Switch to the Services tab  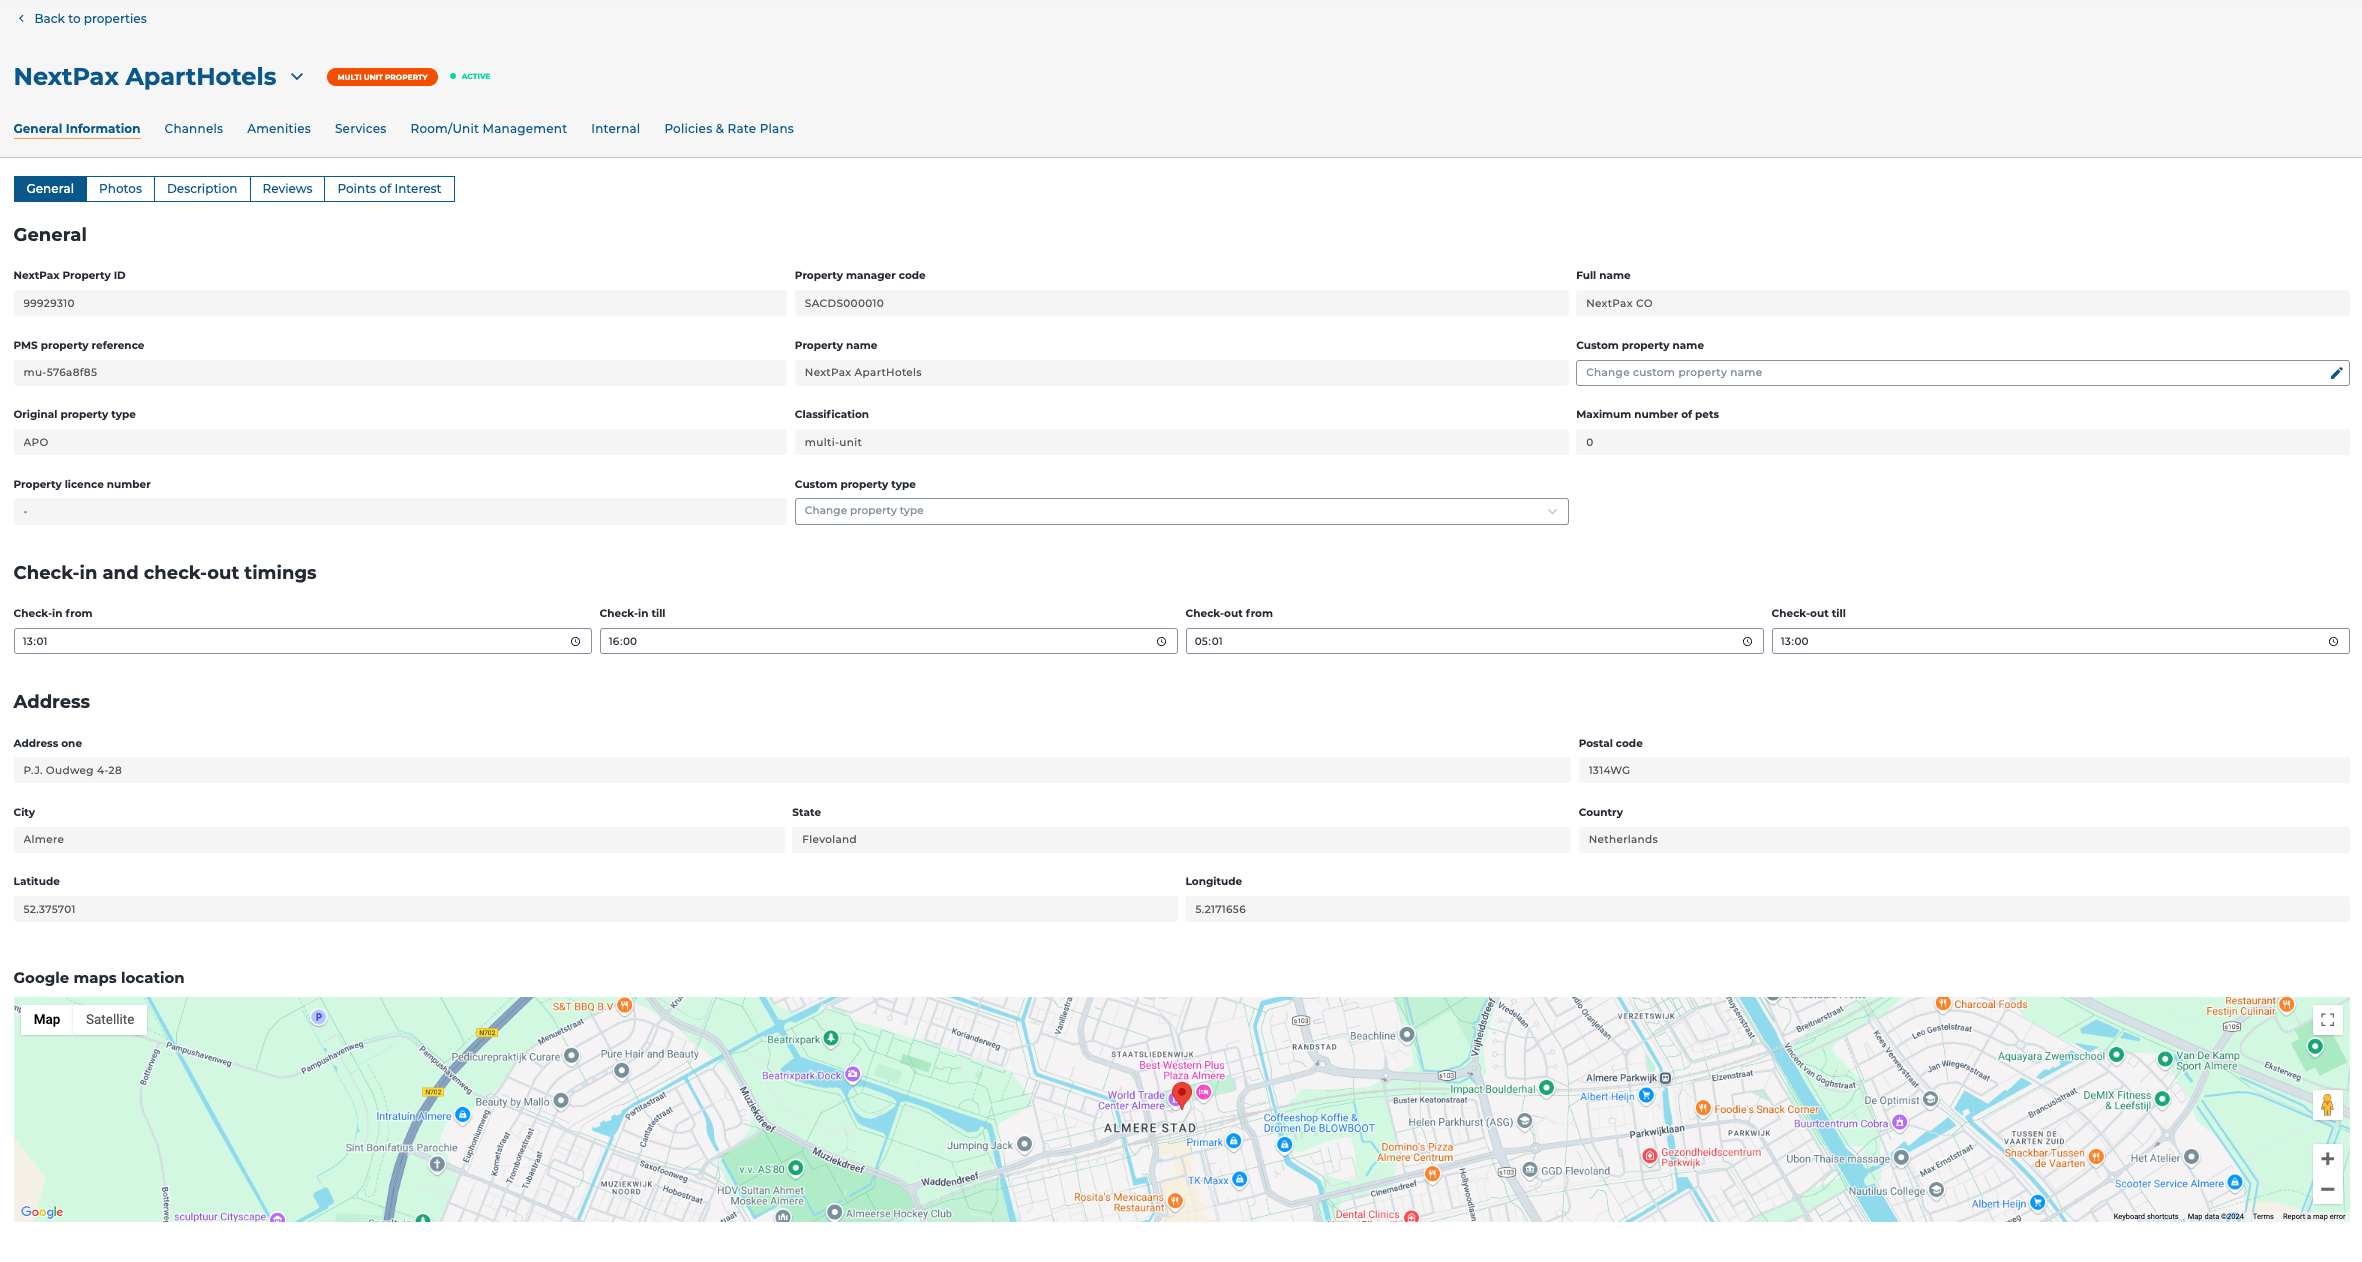click(x=360, y=128)
